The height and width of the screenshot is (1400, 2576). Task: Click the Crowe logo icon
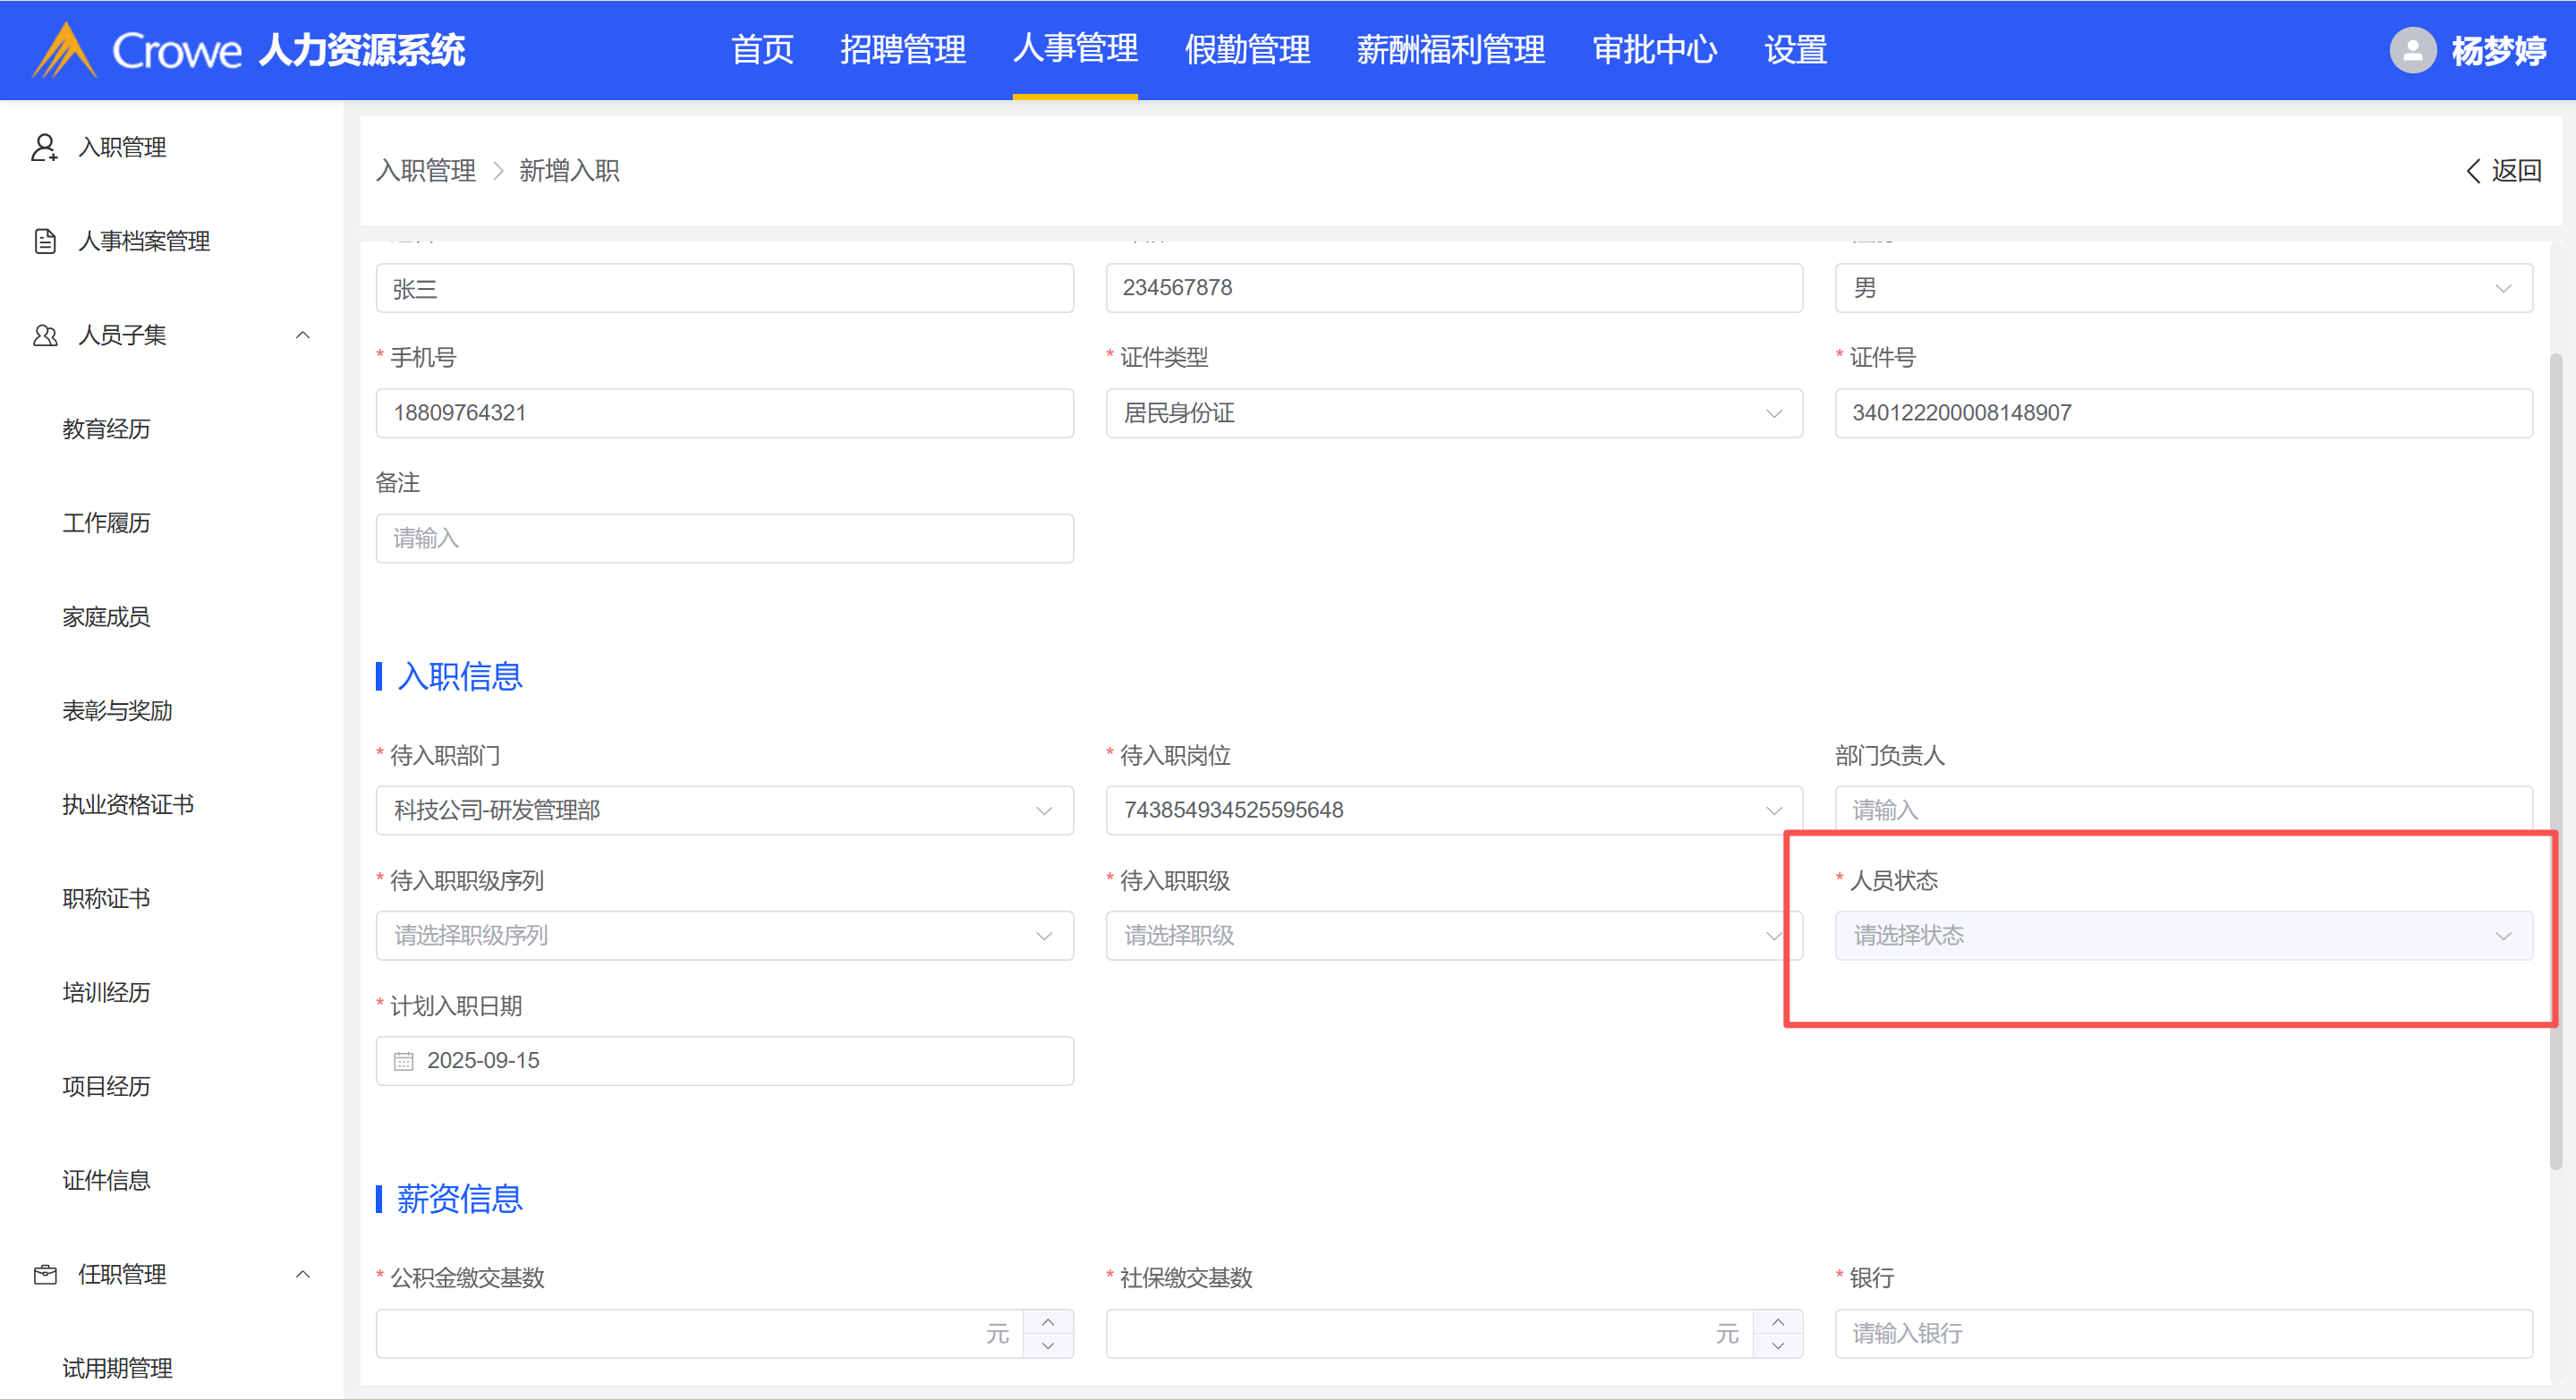pyautogui.click(x=64, y=50)
